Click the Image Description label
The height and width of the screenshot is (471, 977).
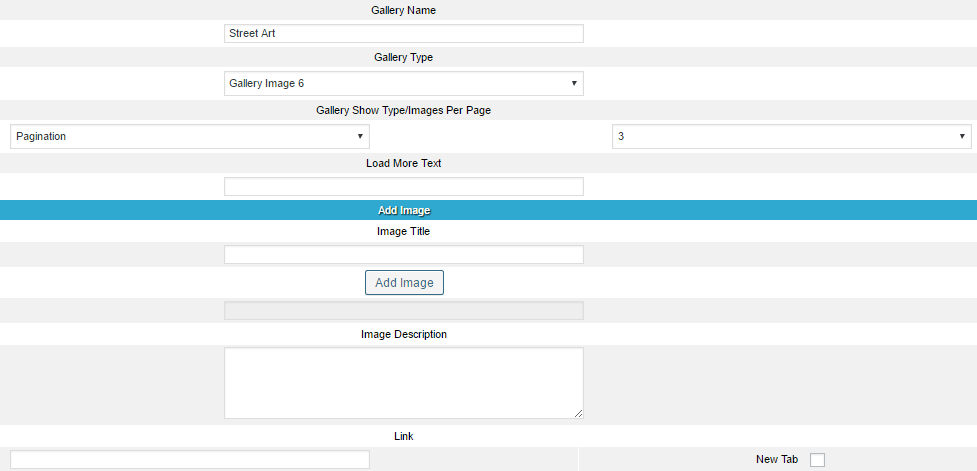404,334
